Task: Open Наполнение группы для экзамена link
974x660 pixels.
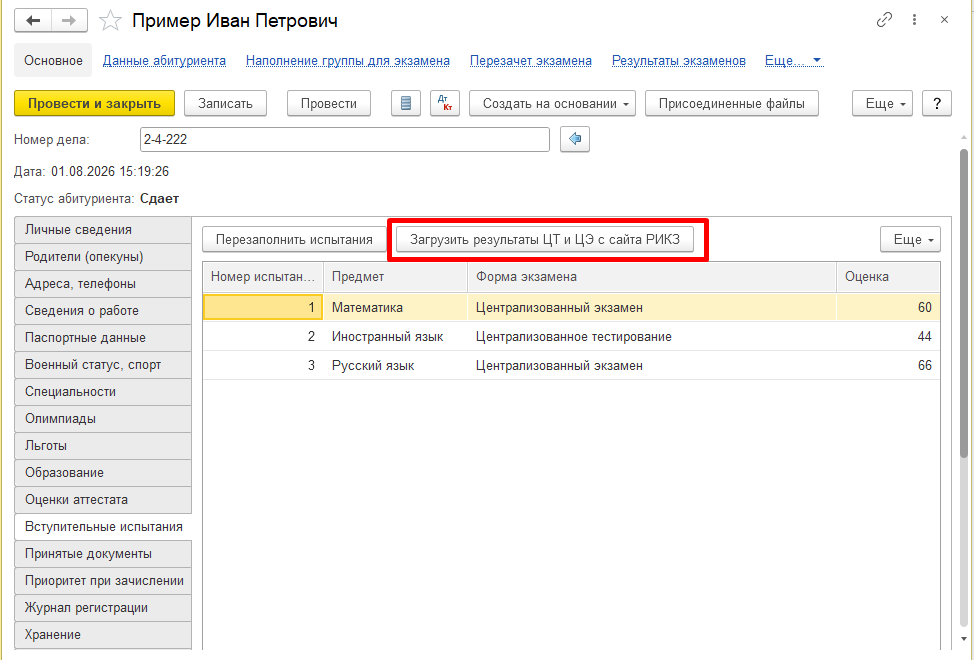Action: (x=348, y=61)
